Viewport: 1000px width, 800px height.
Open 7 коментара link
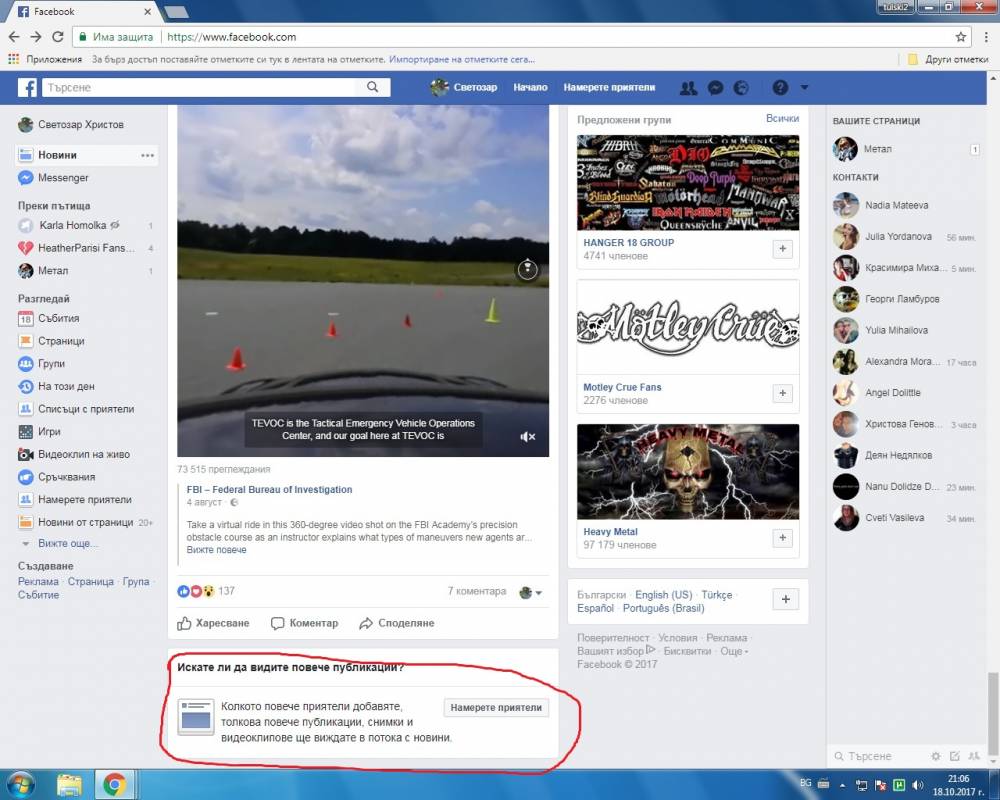[476, 591]
